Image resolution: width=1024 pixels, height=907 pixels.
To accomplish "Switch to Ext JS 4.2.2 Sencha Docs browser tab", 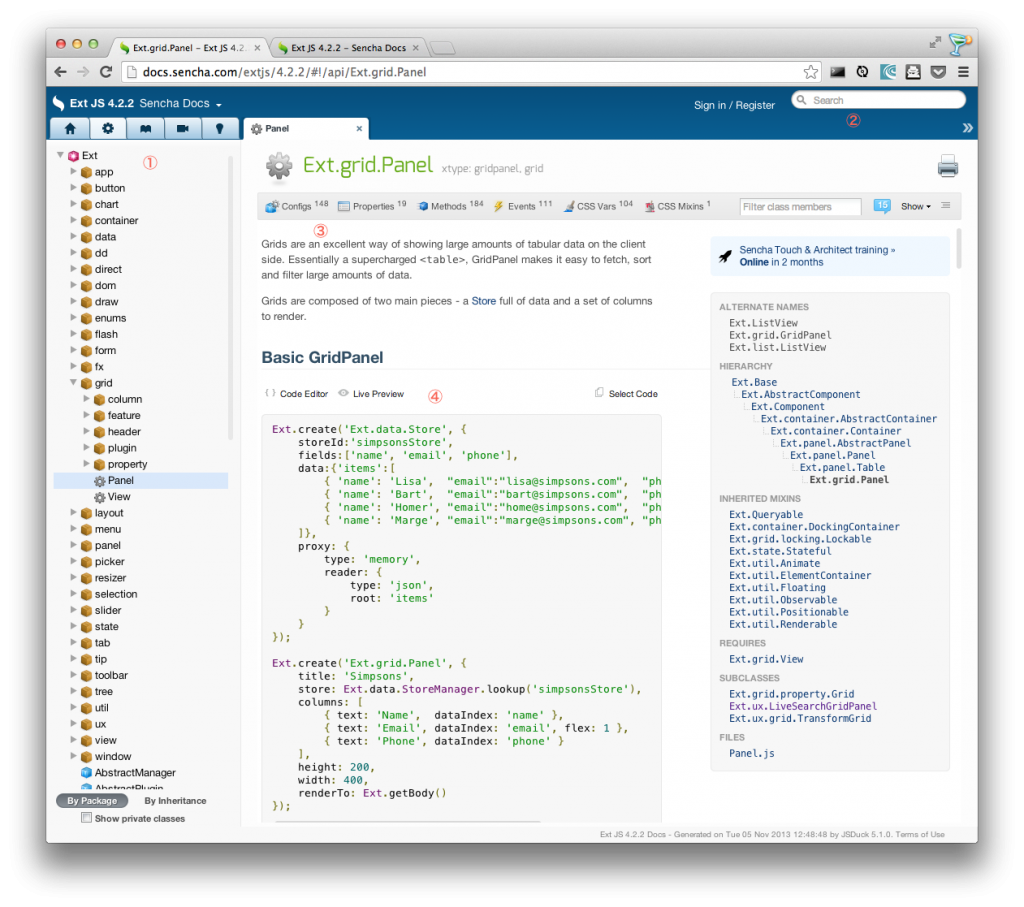I will (347, 48).
